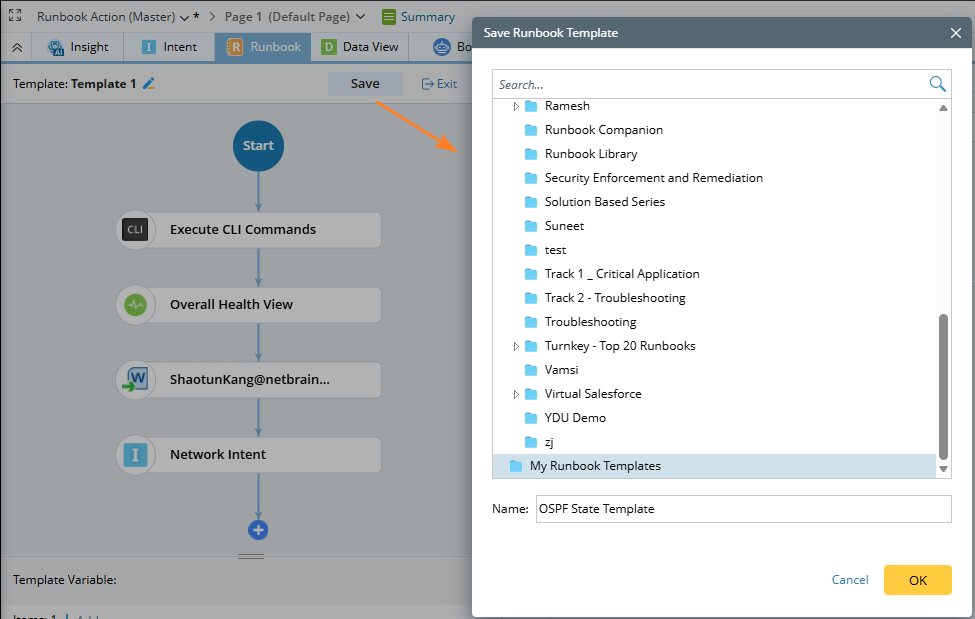
Task: Switch to the Data View tab
Action: point(359,47)
